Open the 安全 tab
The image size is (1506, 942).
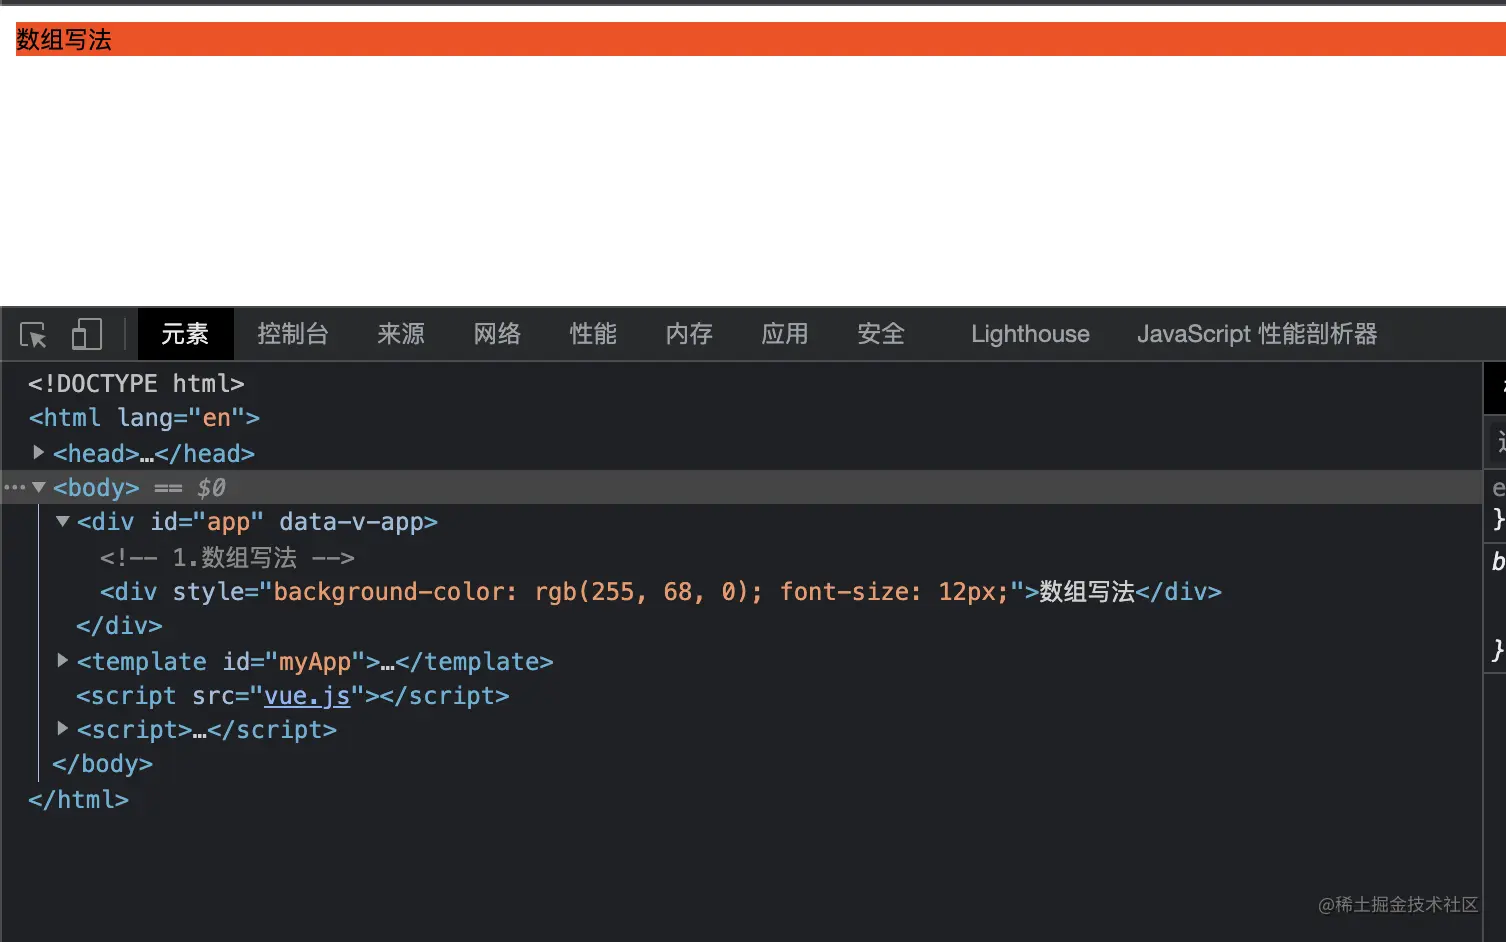pyautogui.click(x=881, y=334)
